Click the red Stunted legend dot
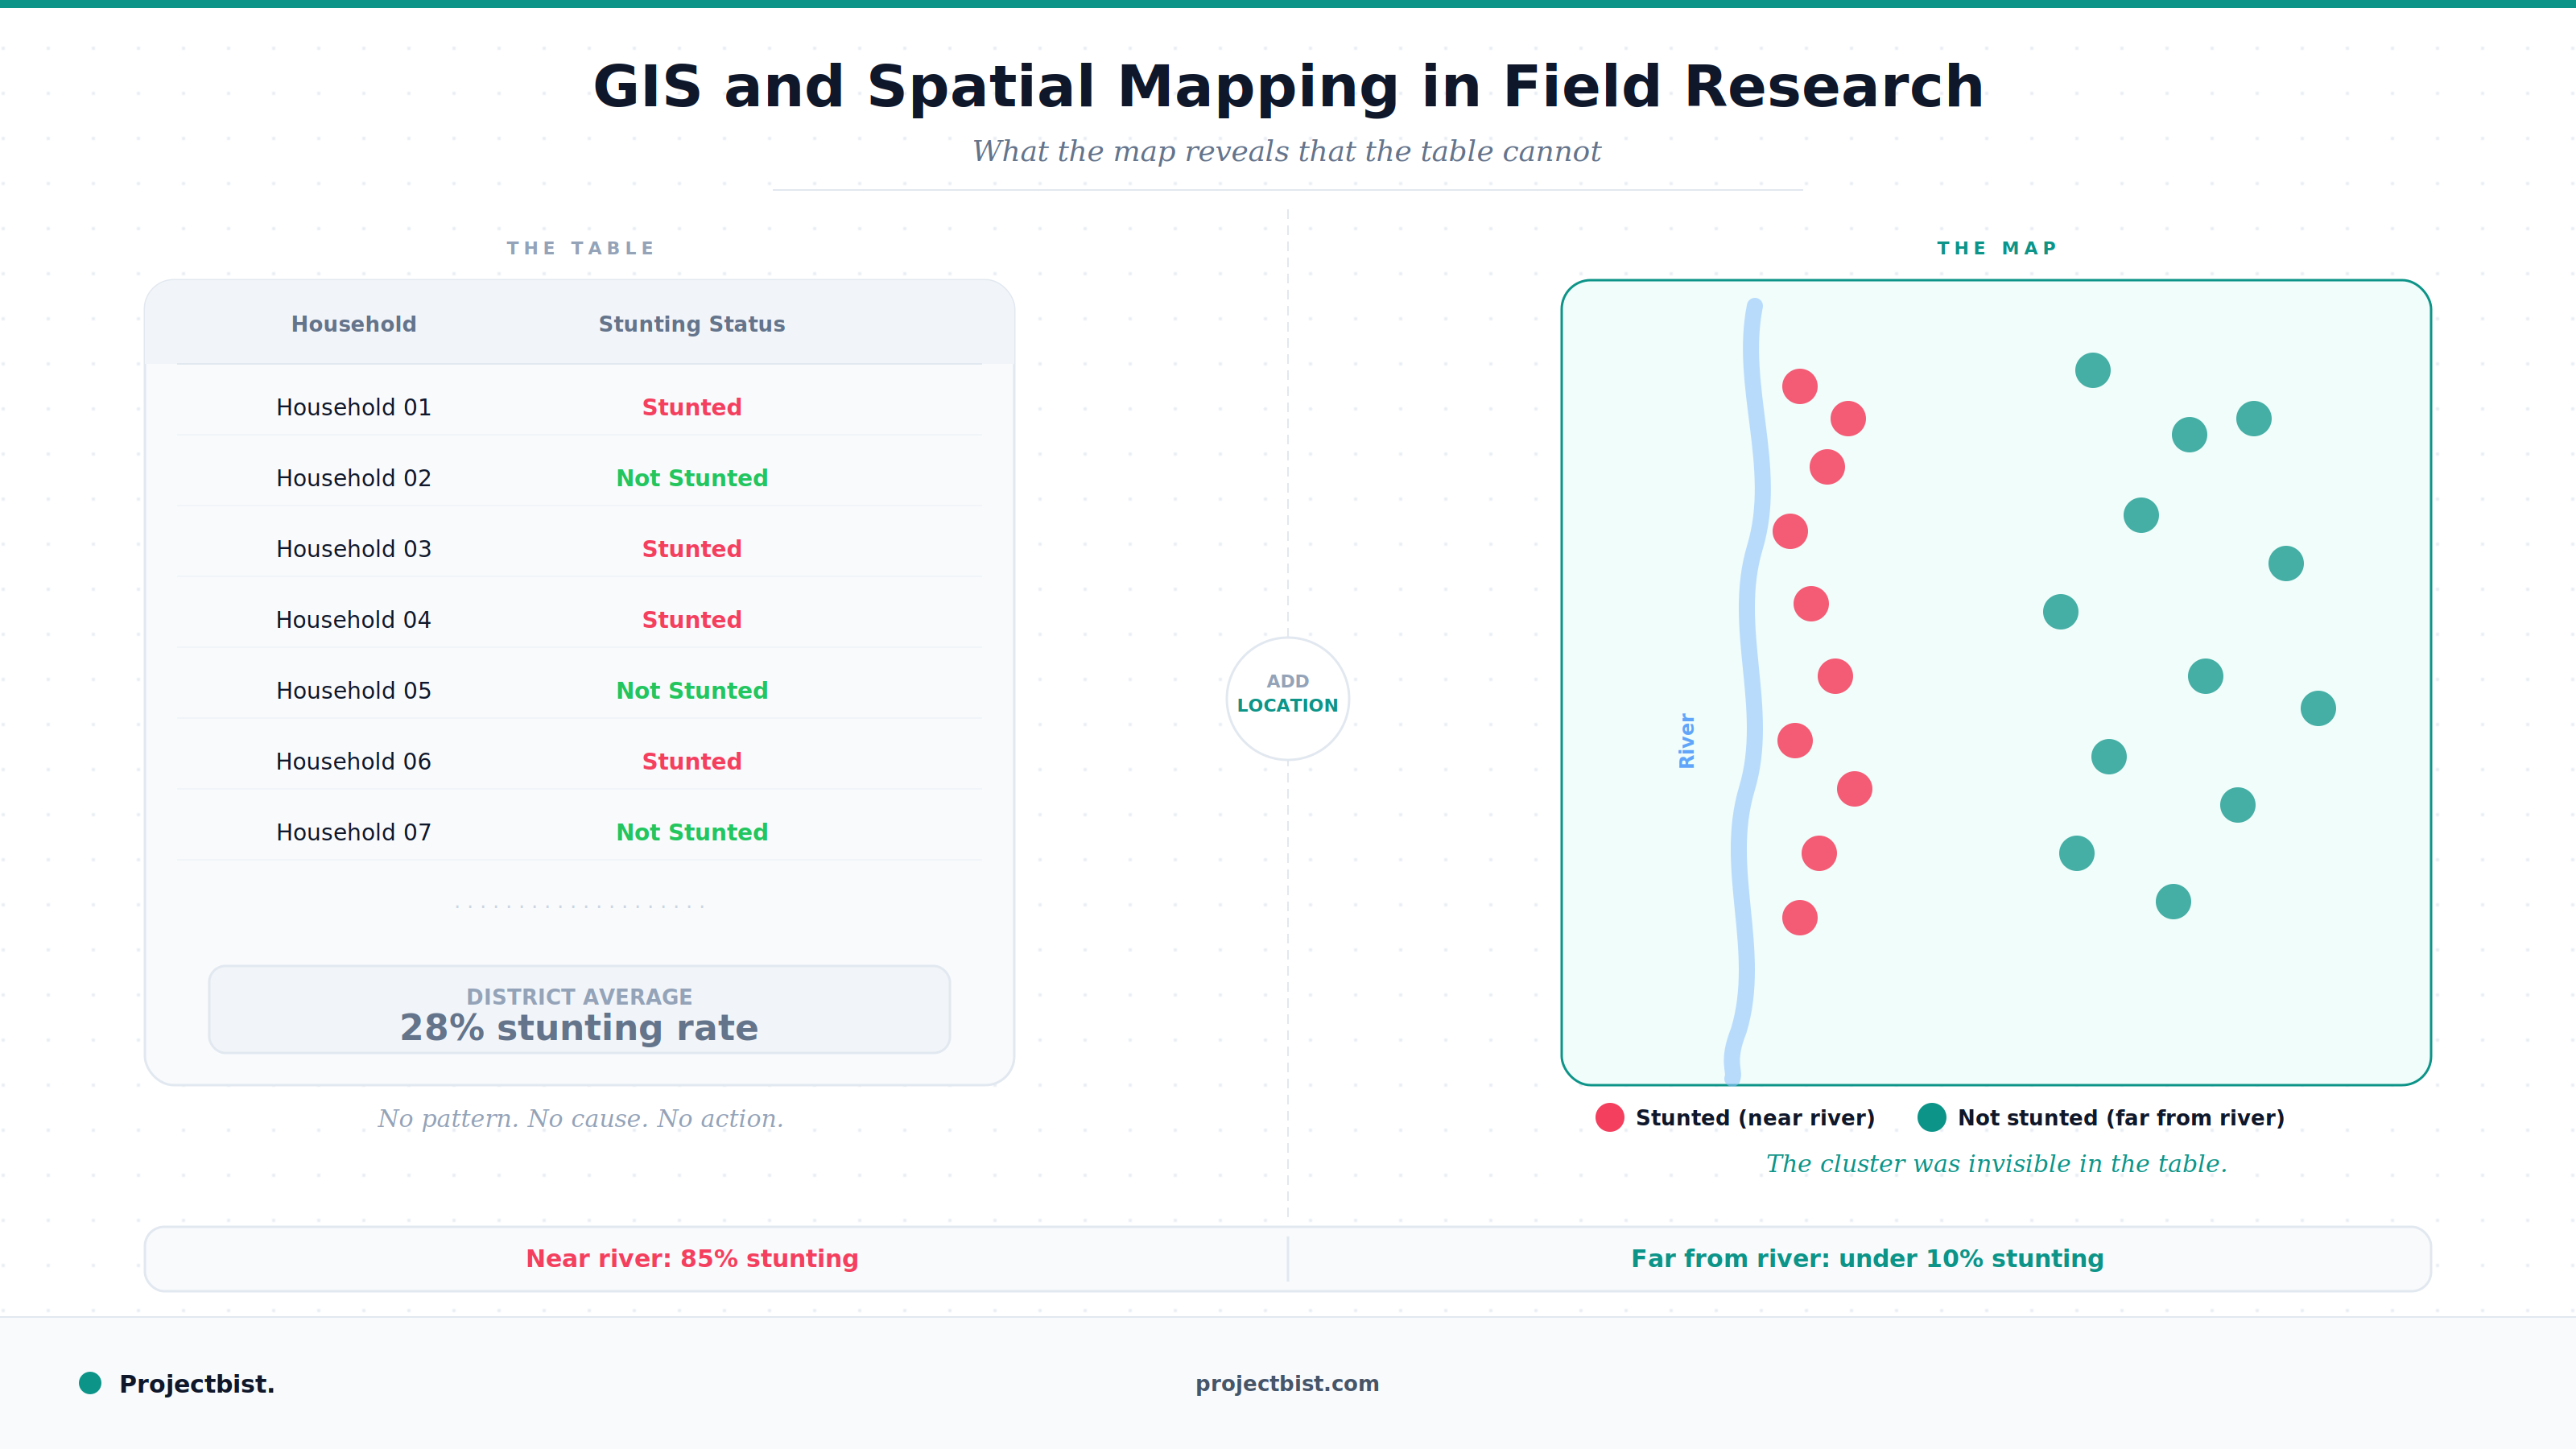Viewport: 2576px width, 1449px height. coord(1610,1117)
